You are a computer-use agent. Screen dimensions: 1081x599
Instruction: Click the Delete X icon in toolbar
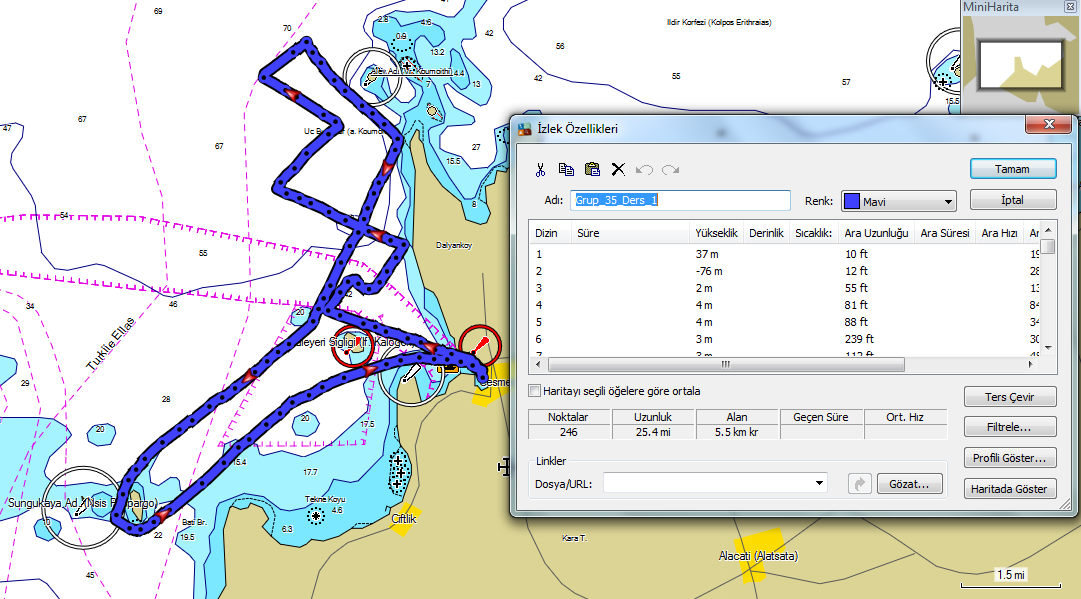click(x=618, y=170)
